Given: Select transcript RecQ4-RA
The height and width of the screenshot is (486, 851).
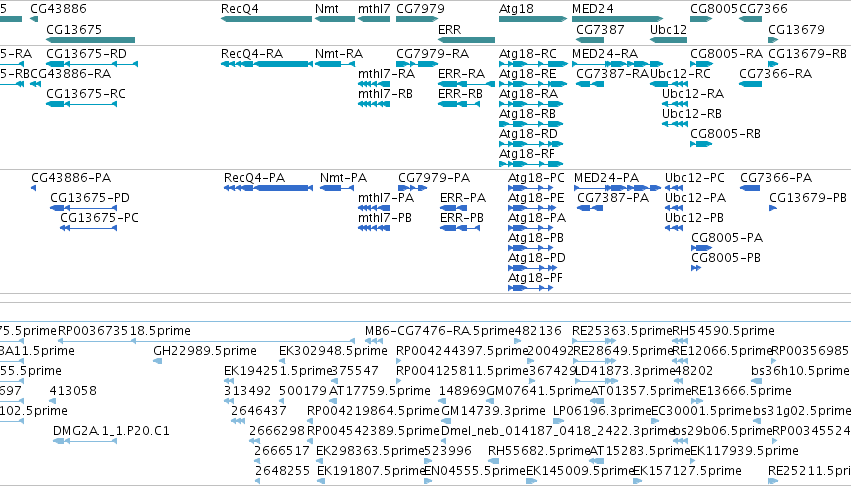Looking at the screenshot, I should click(x=266, y=64).
